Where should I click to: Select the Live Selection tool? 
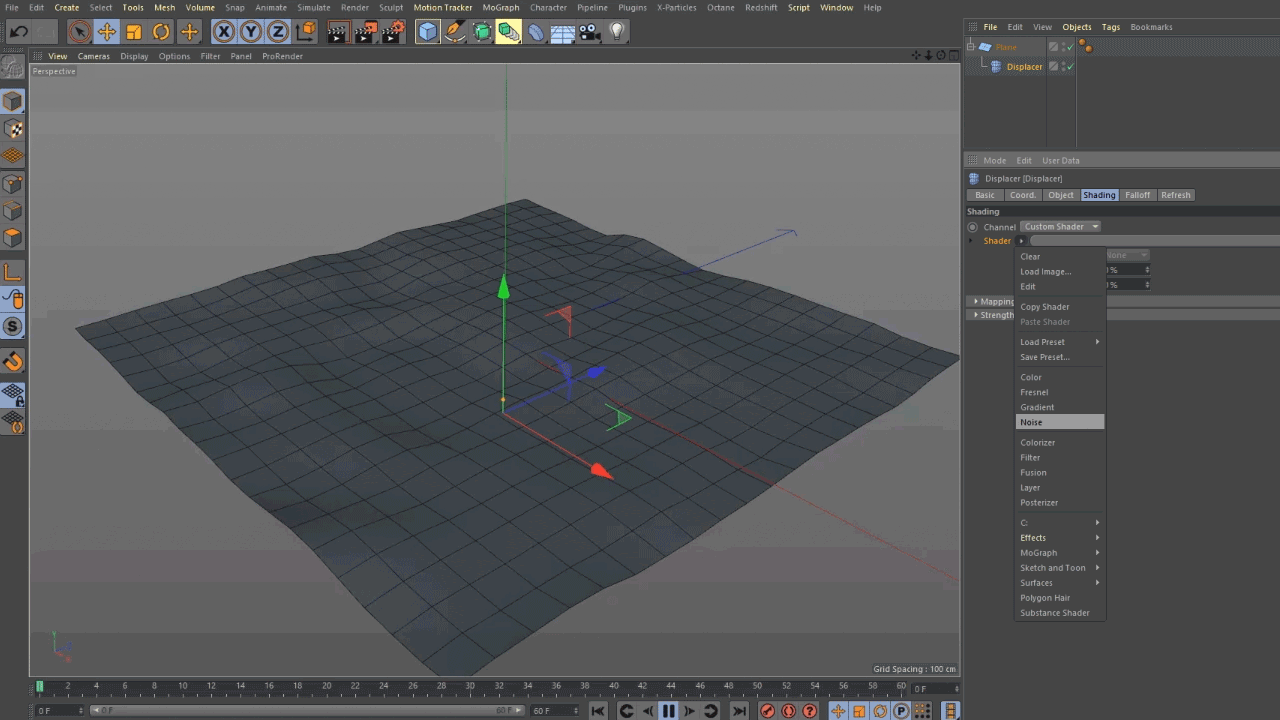80,32
